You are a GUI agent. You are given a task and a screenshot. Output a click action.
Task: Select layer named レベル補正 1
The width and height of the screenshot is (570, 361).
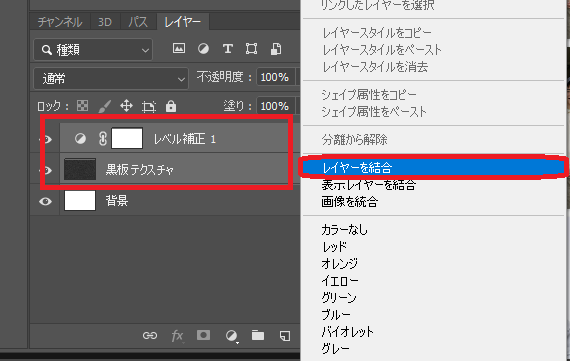pos(185,139)
